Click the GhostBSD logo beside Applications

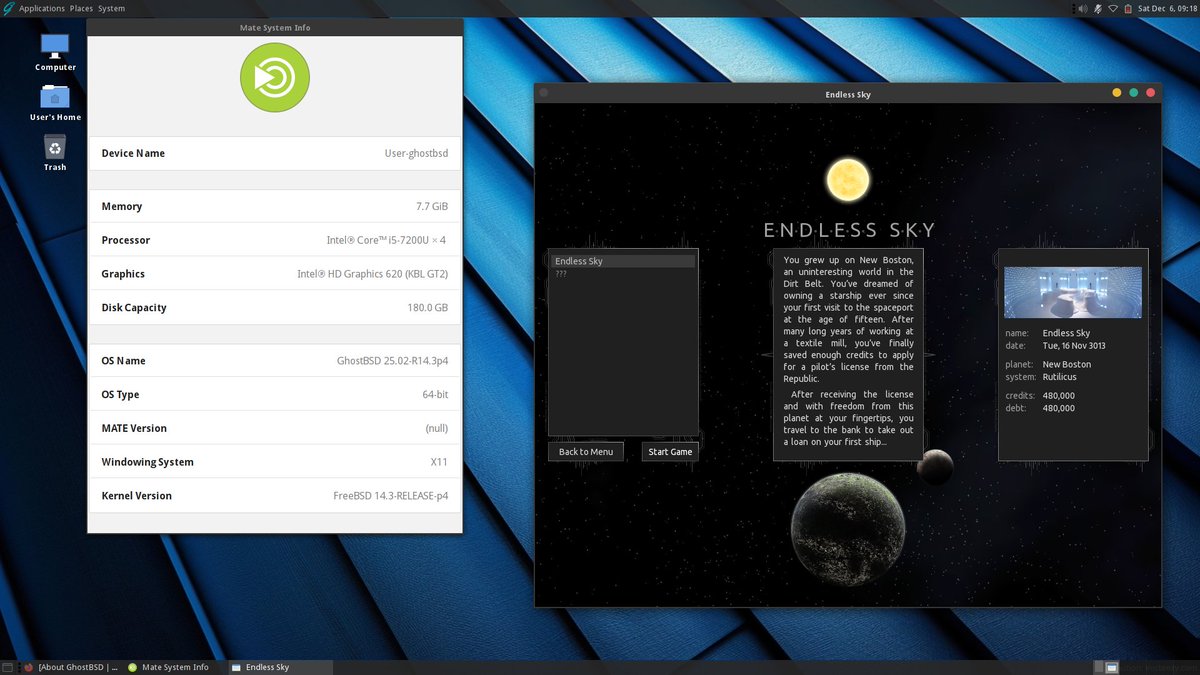coord(9,8)
